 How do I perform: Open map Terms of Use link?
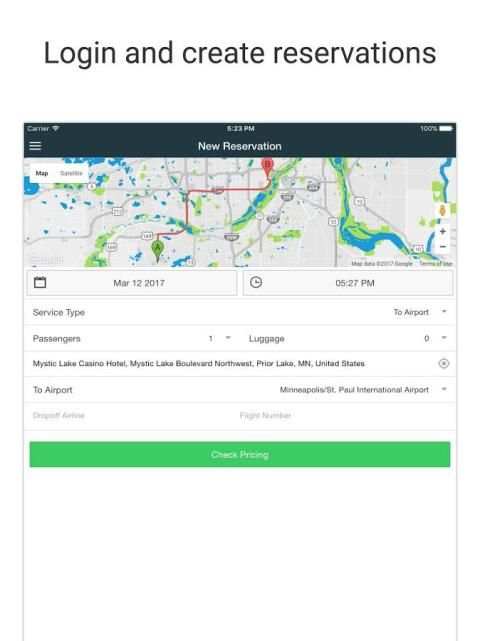pyautogui.click(x=436, y=264)
